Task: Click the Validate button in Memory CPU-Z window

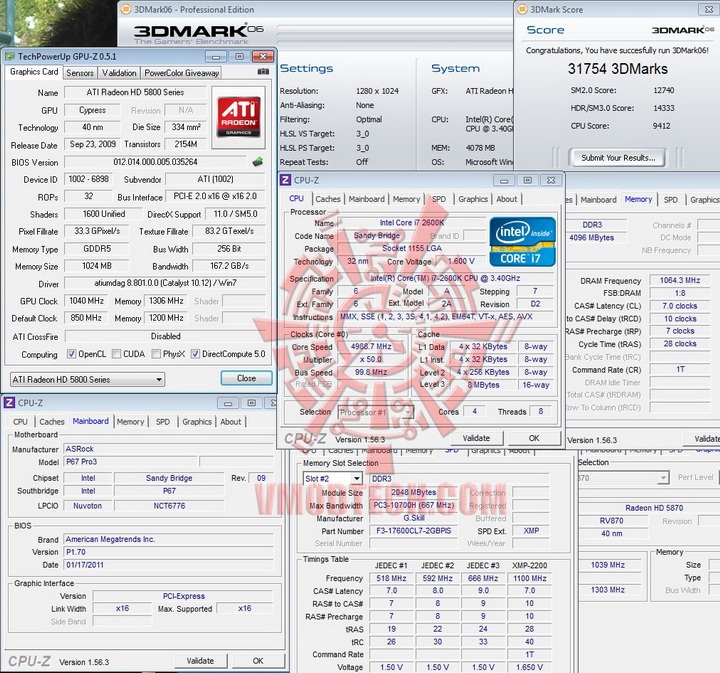Action: click(703, 439)
